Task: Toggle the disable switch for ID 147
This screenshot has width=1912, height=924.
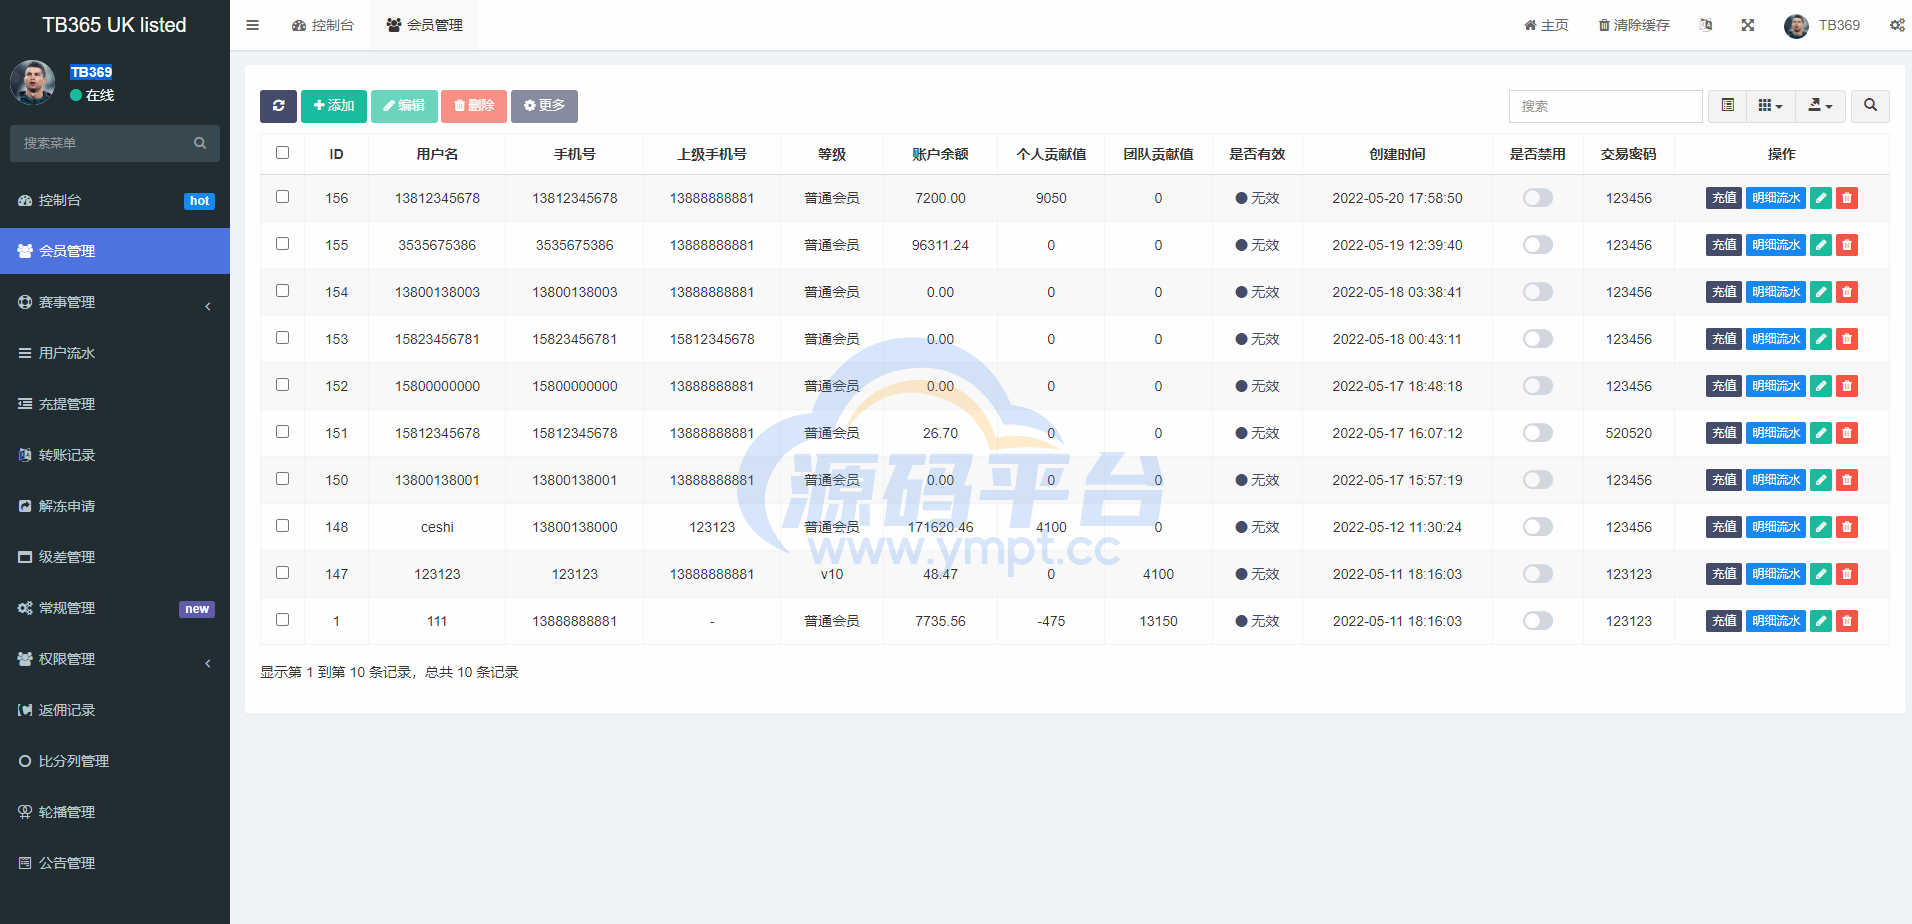Action: (1537, 574)
